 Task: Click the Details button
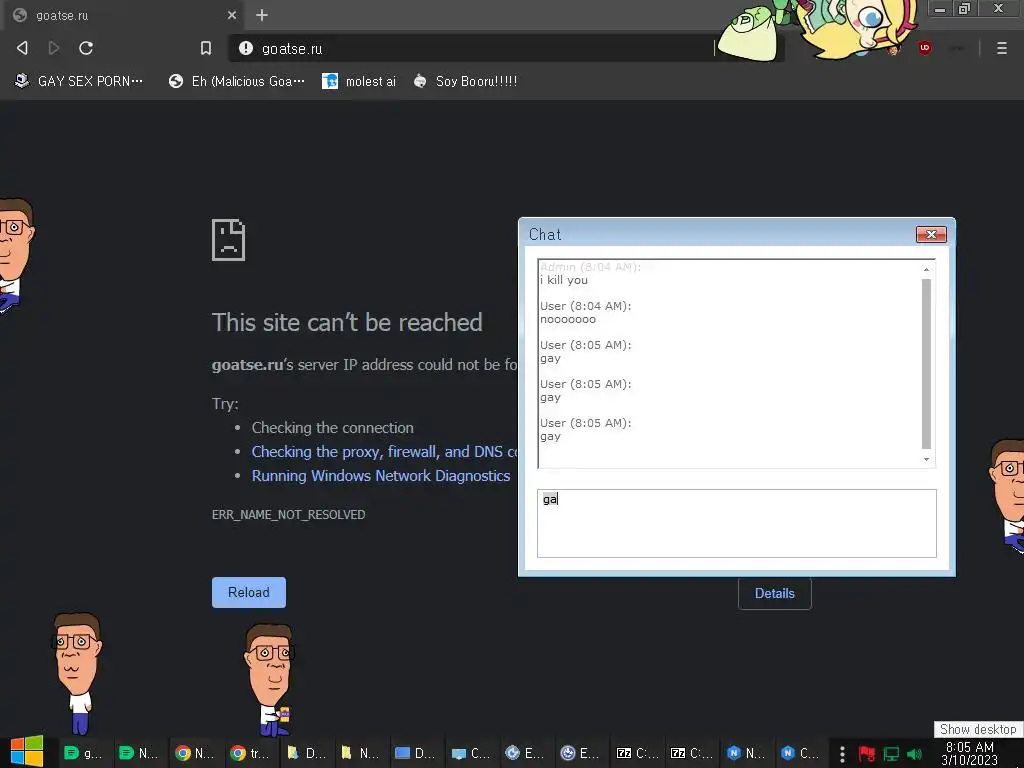[x=775, y=593]
